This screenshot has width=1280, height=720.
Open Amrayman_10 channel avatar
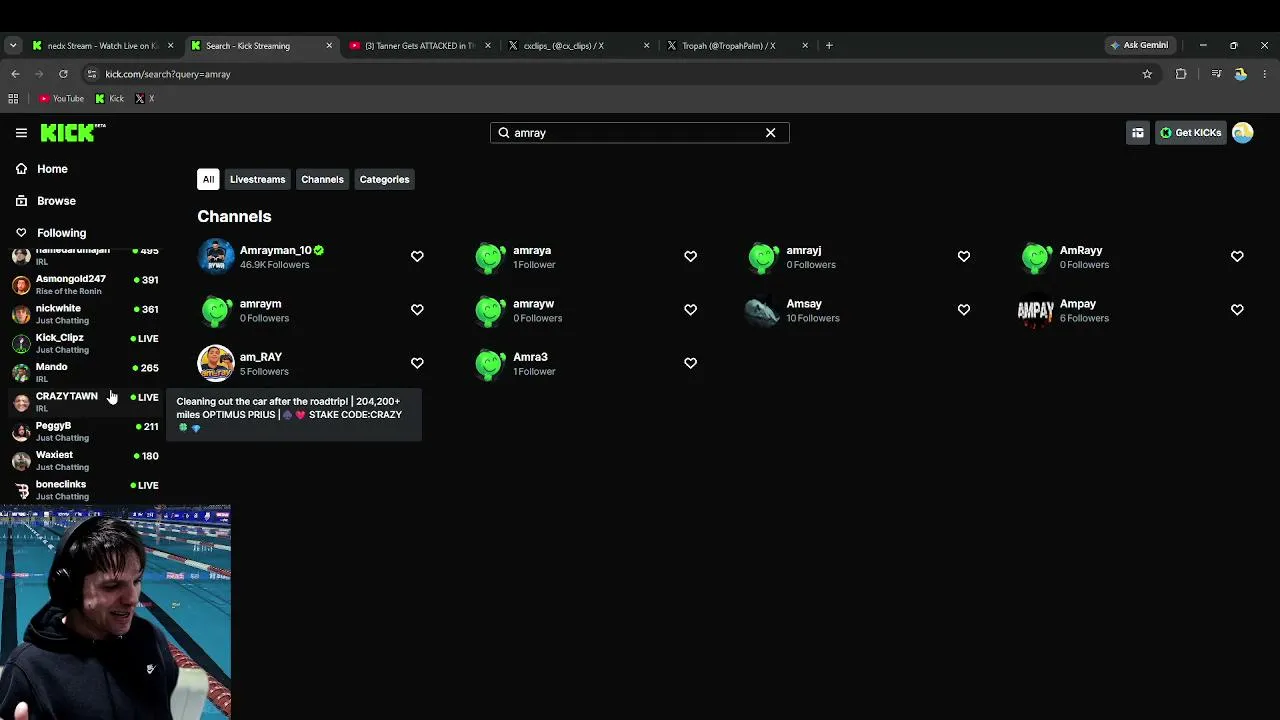coord(216,257)
